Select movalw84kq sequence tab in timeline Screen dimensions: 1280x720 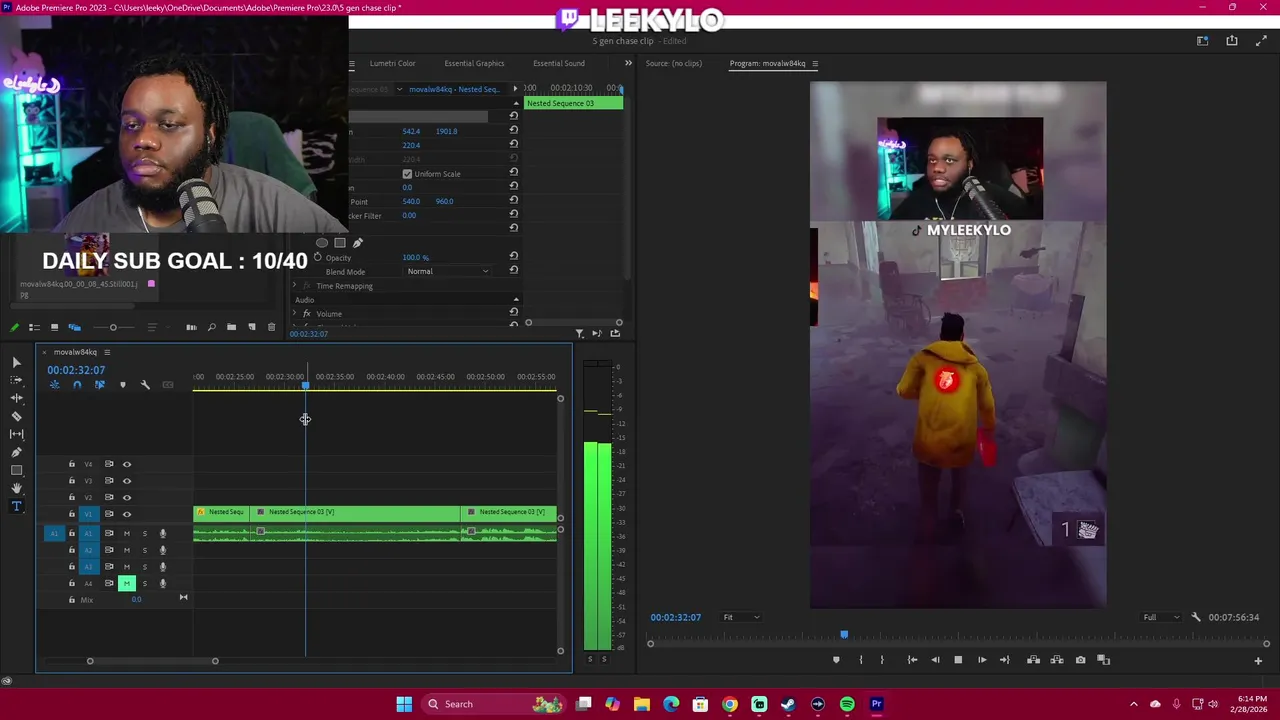click(76, 352)
